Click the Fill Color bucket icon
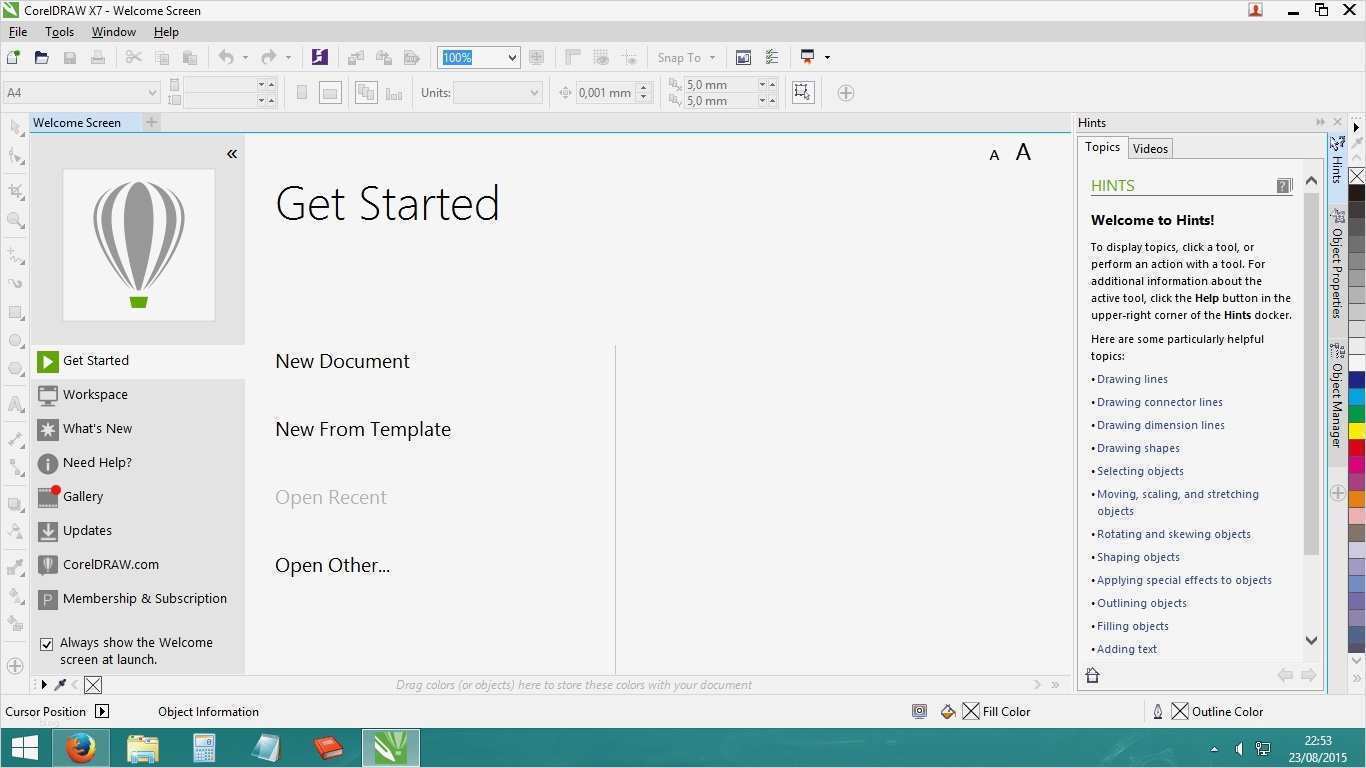The height and width of the screenshot is (768, 1366). 948,712
